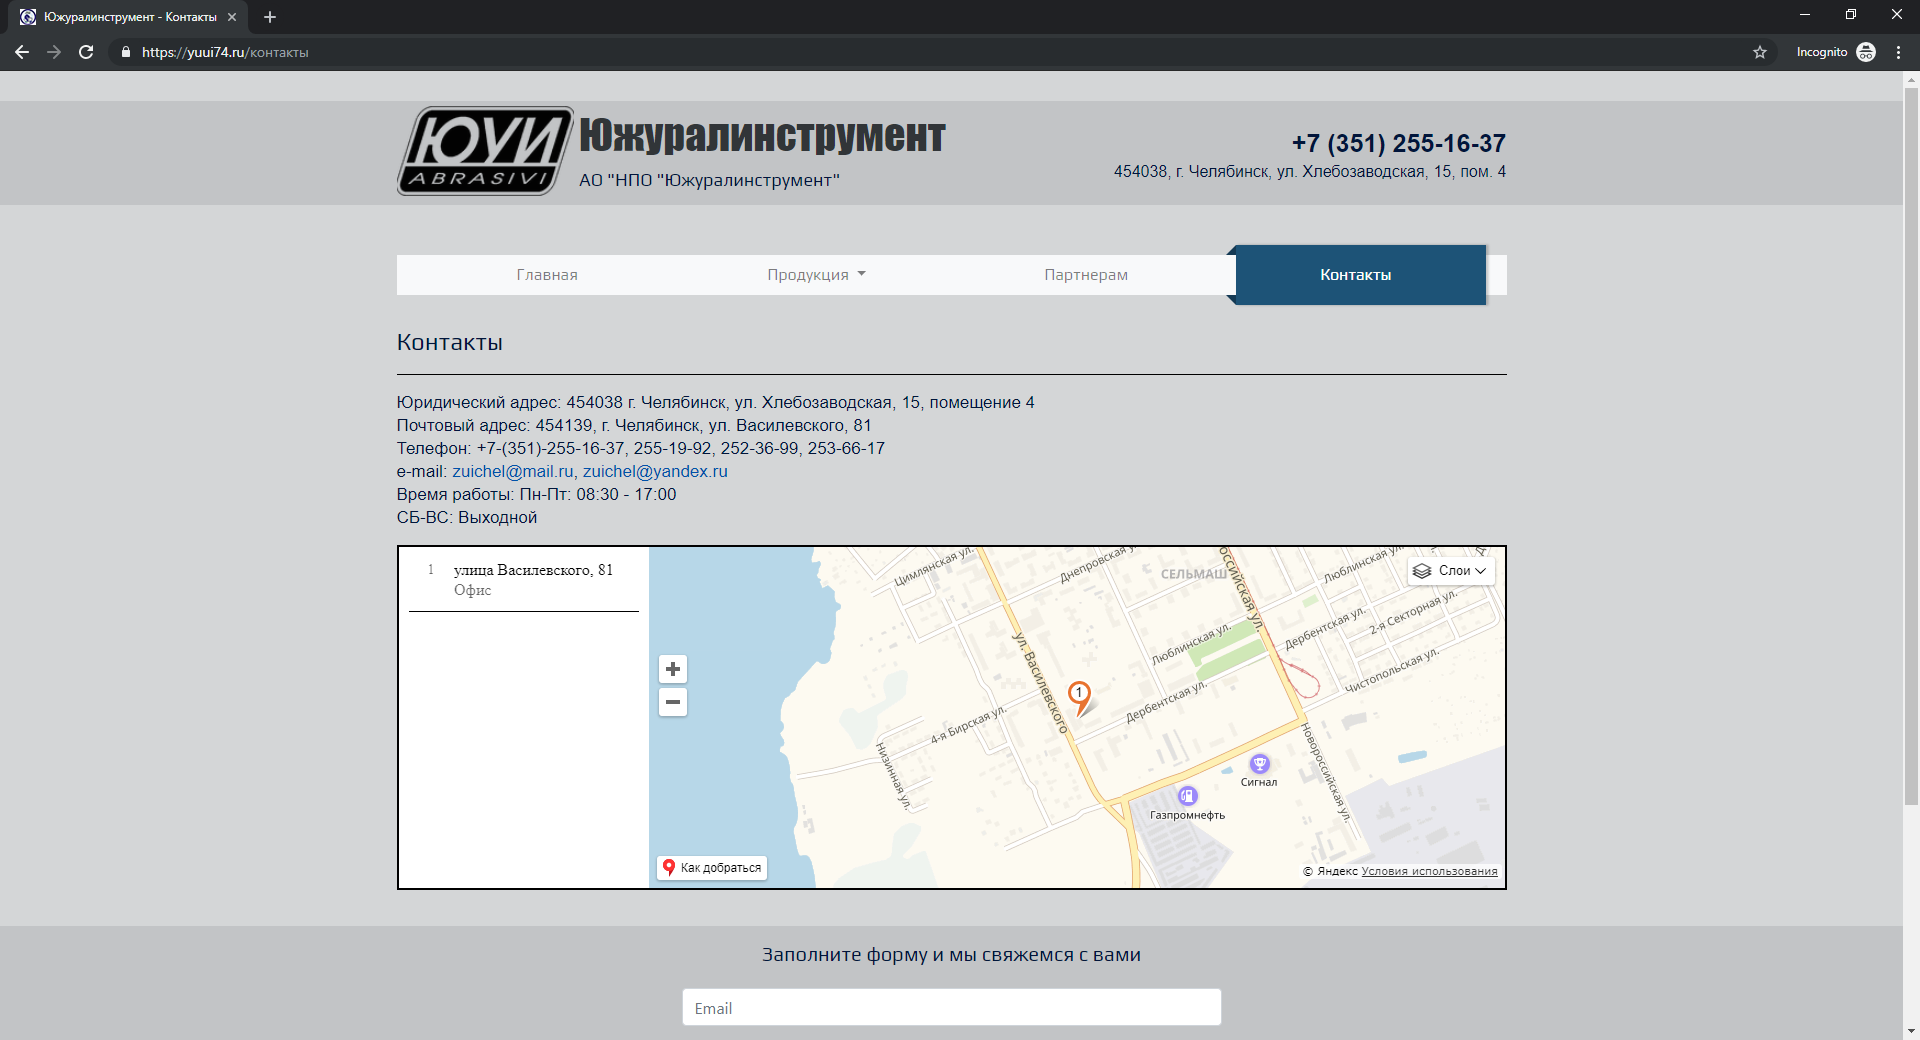The width and height of the screenshot is (1920, 1040).
Task: Select the Контакты navigation tab
Action: [1355, 275]
